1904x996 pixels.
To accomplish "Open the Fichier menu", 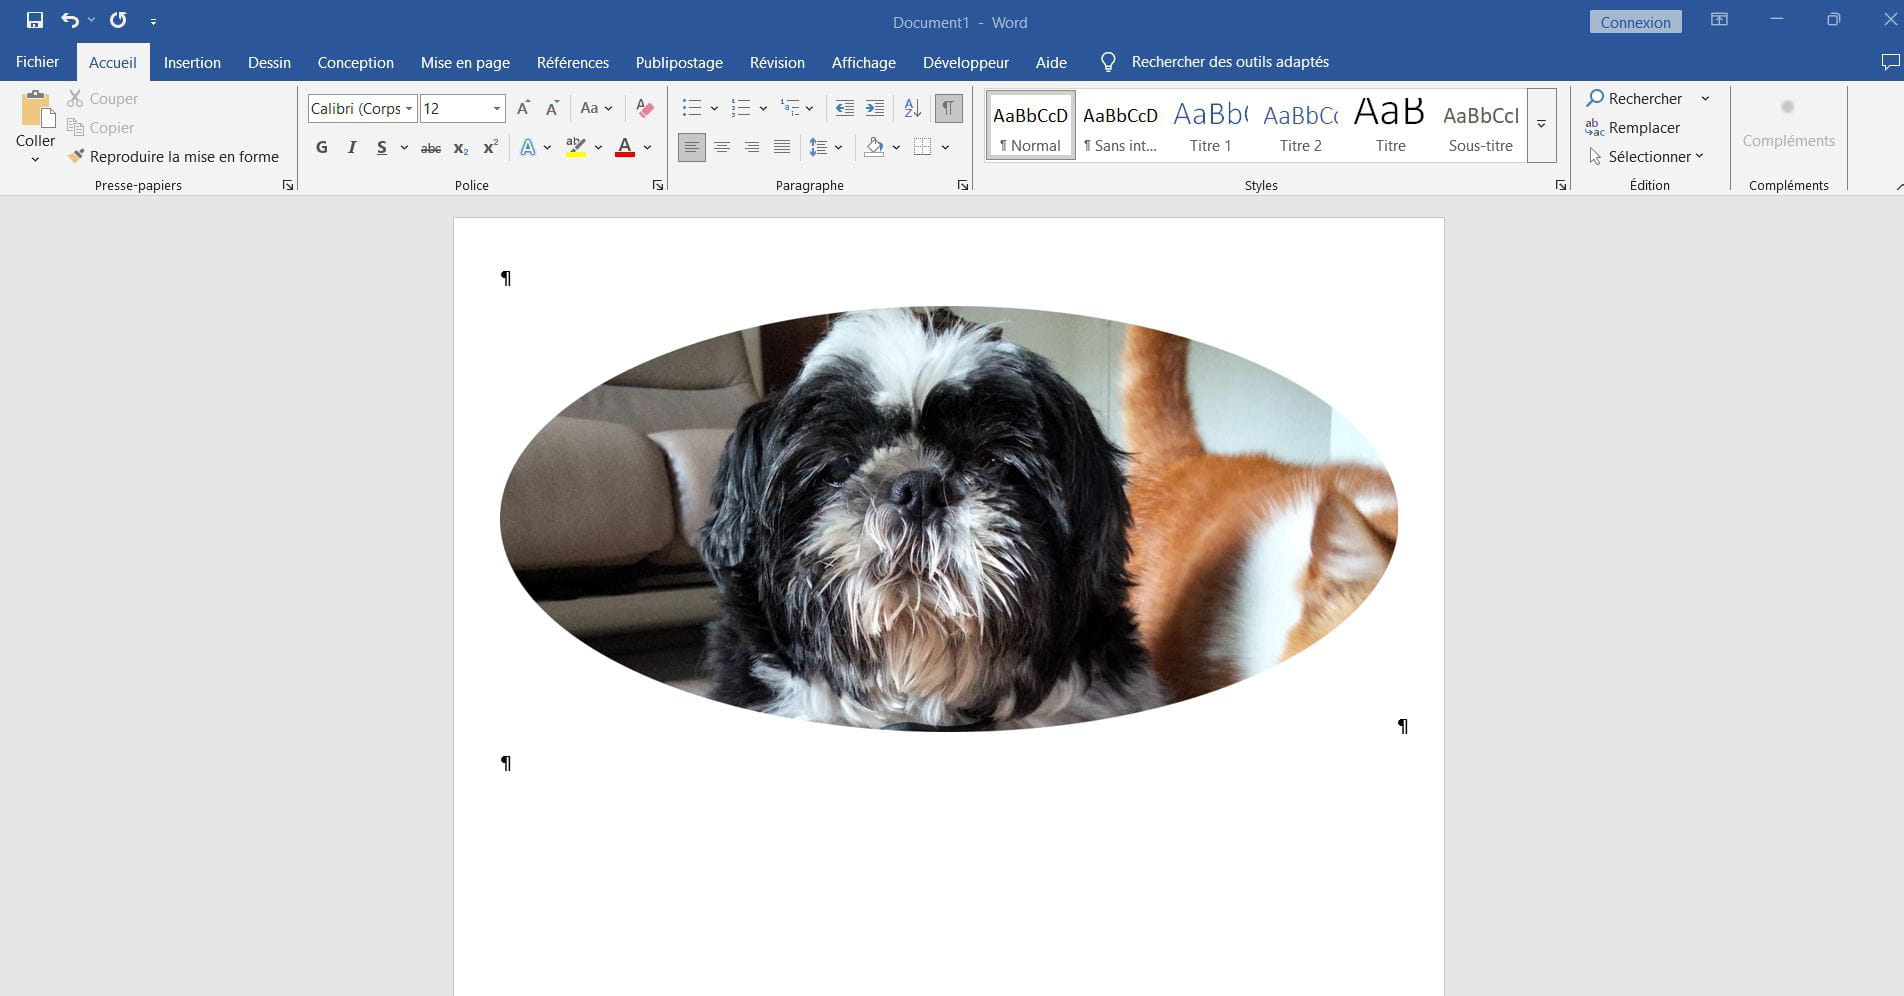I will pyautogui.click(x=37, y=62).
